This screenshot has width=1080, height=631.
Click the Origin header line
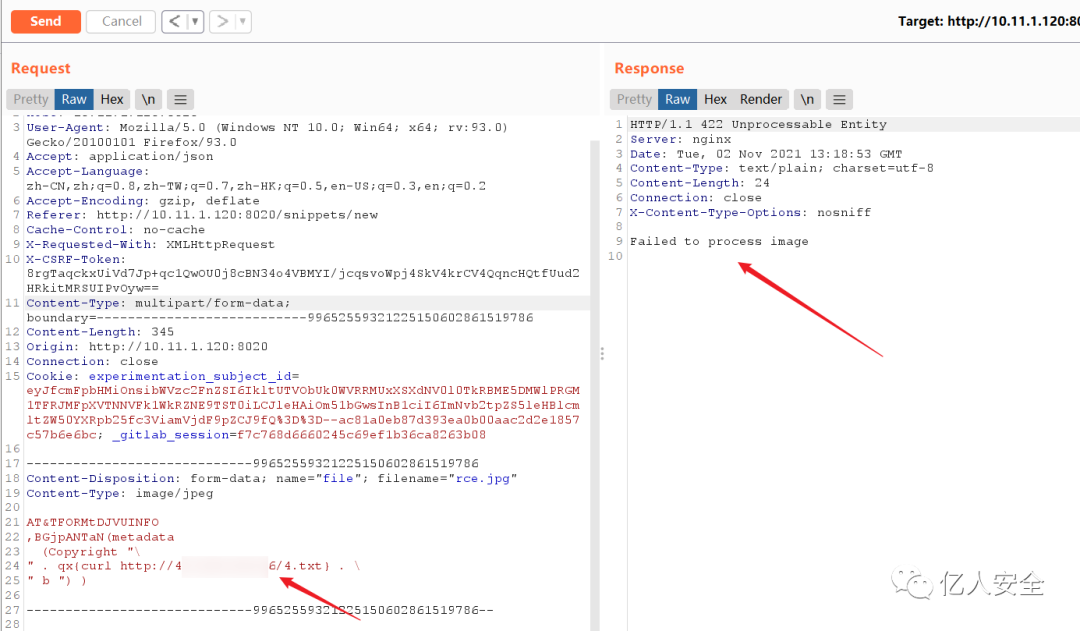[x=147, y=346]
